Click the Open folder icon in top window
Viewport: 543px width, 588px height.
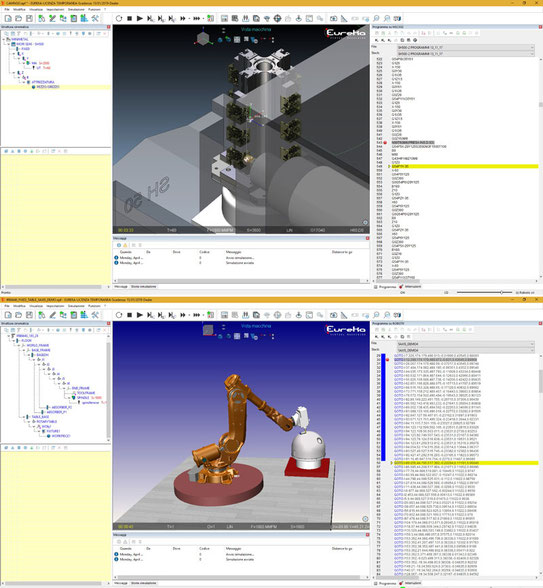18,18
